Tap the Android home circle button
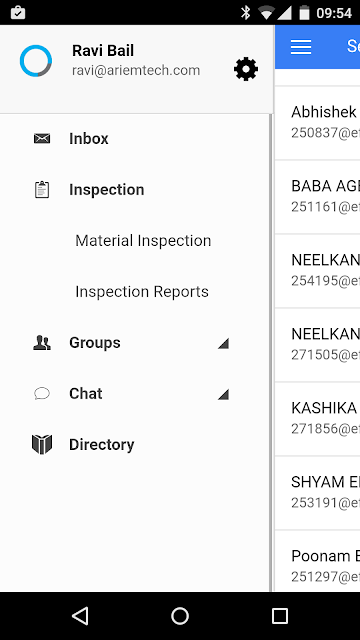Viewport: 360px width, 640px height. [x=180, y=616]
